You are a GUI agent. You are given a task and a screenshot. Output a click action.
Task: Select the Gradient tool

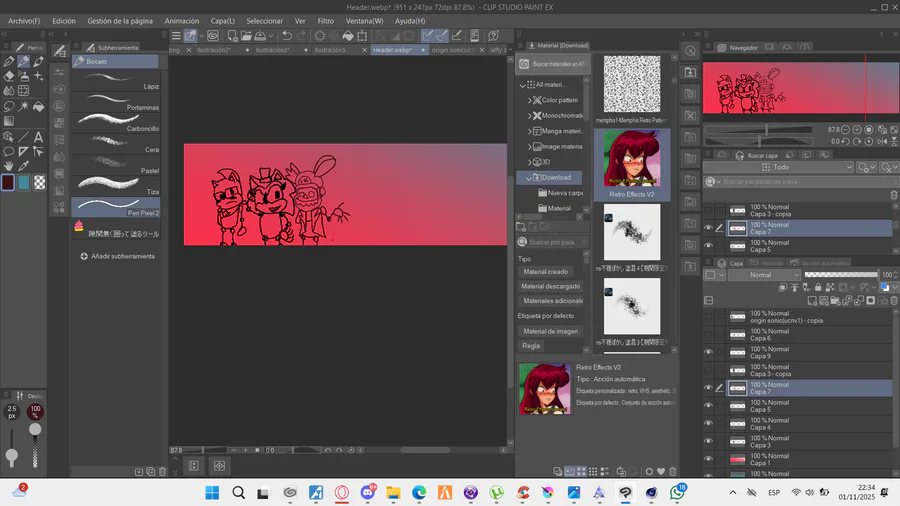tap(9, 121)
